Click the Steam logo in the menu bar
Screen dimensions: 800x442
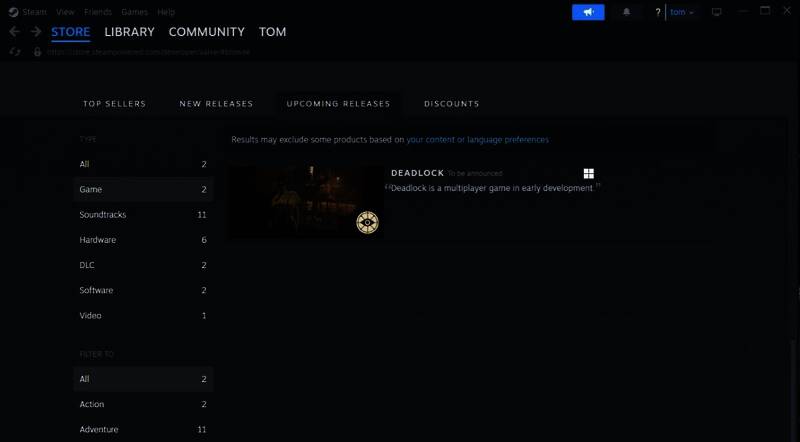point(13,12)
